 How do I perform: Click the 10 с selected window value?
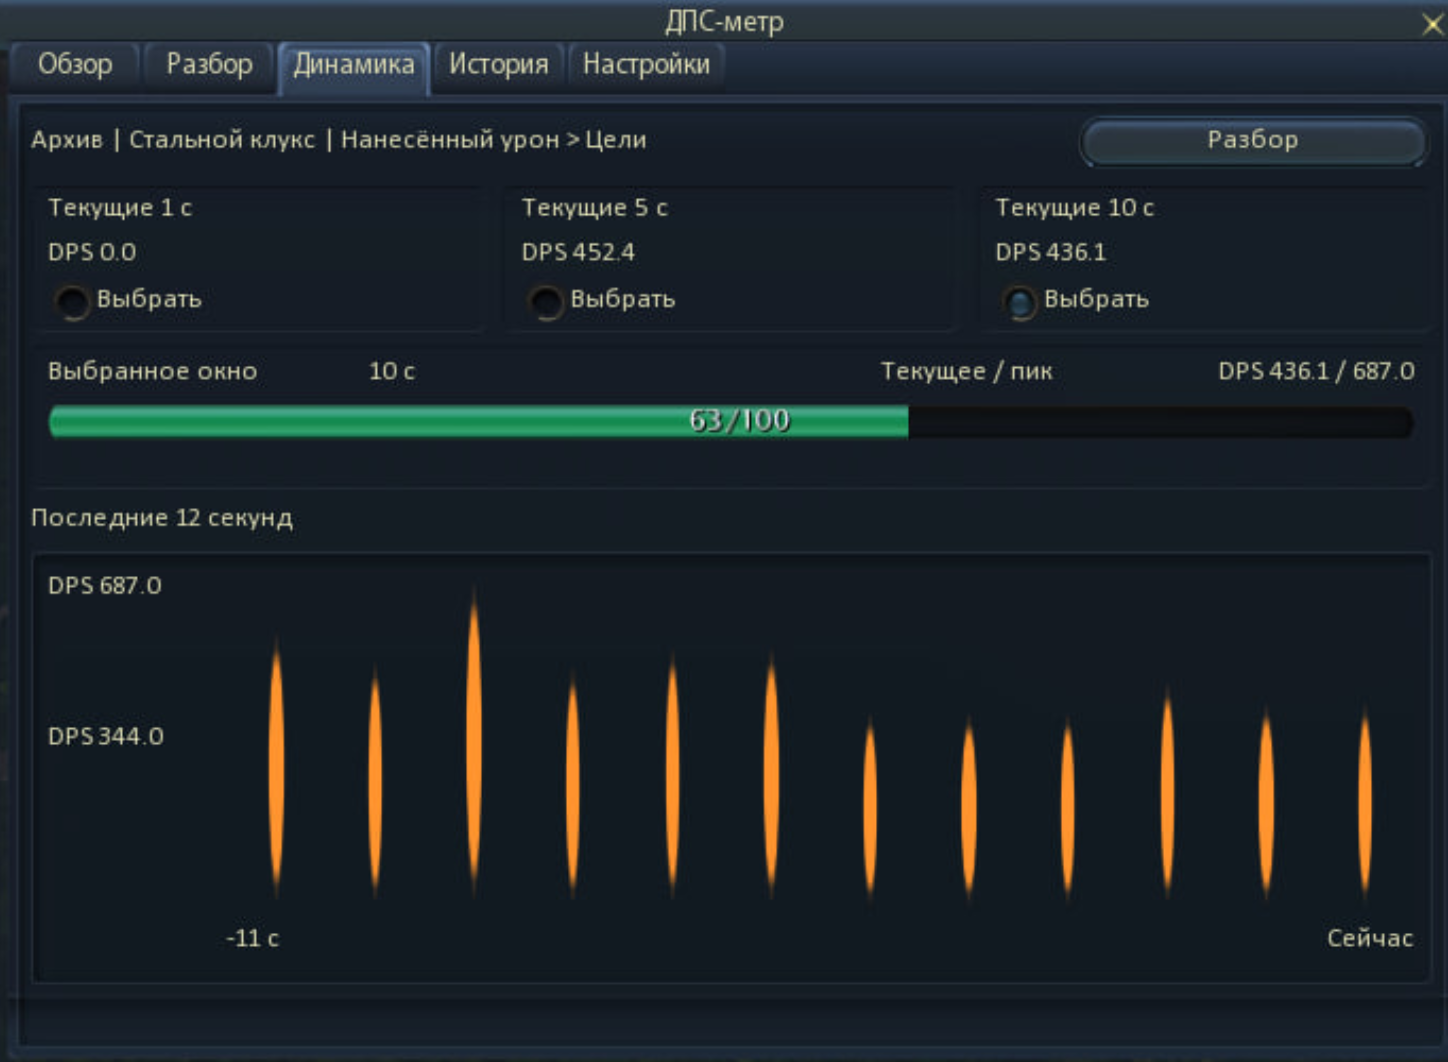[392, 372]
